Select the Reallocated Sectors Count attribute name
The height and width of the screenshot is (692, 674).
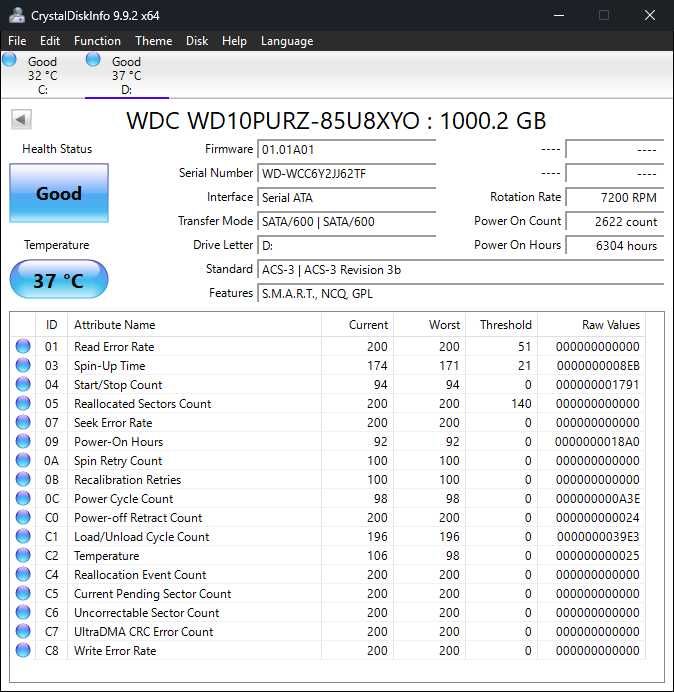(143, 403)
